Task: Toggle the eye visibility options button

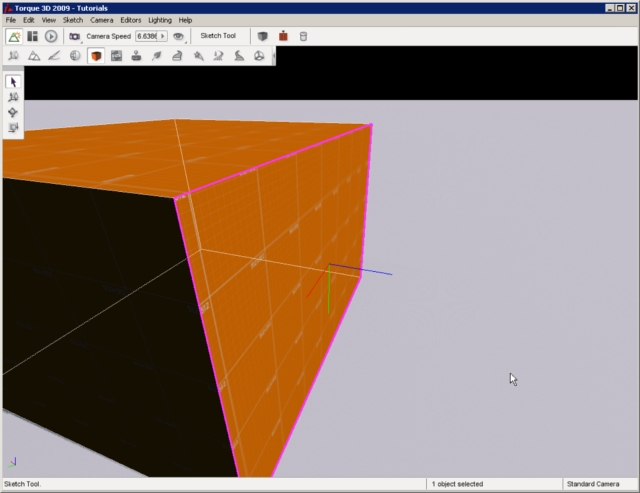Action: [x=179, y=36]
